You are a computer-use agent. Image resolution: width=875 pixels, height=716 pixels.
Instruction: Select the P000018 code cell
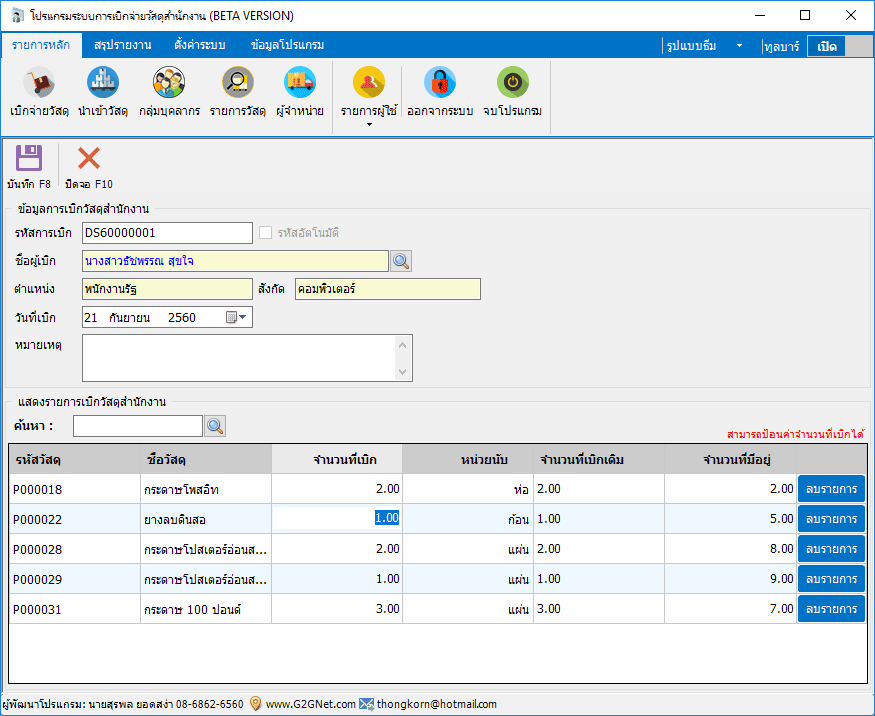pos(75,489)
